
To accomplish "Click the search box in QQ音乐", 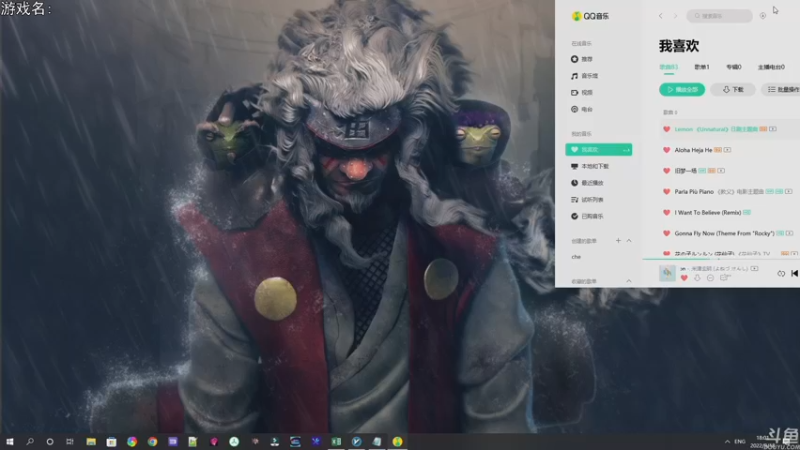I will pyautogui.click(x=719, y=16).
